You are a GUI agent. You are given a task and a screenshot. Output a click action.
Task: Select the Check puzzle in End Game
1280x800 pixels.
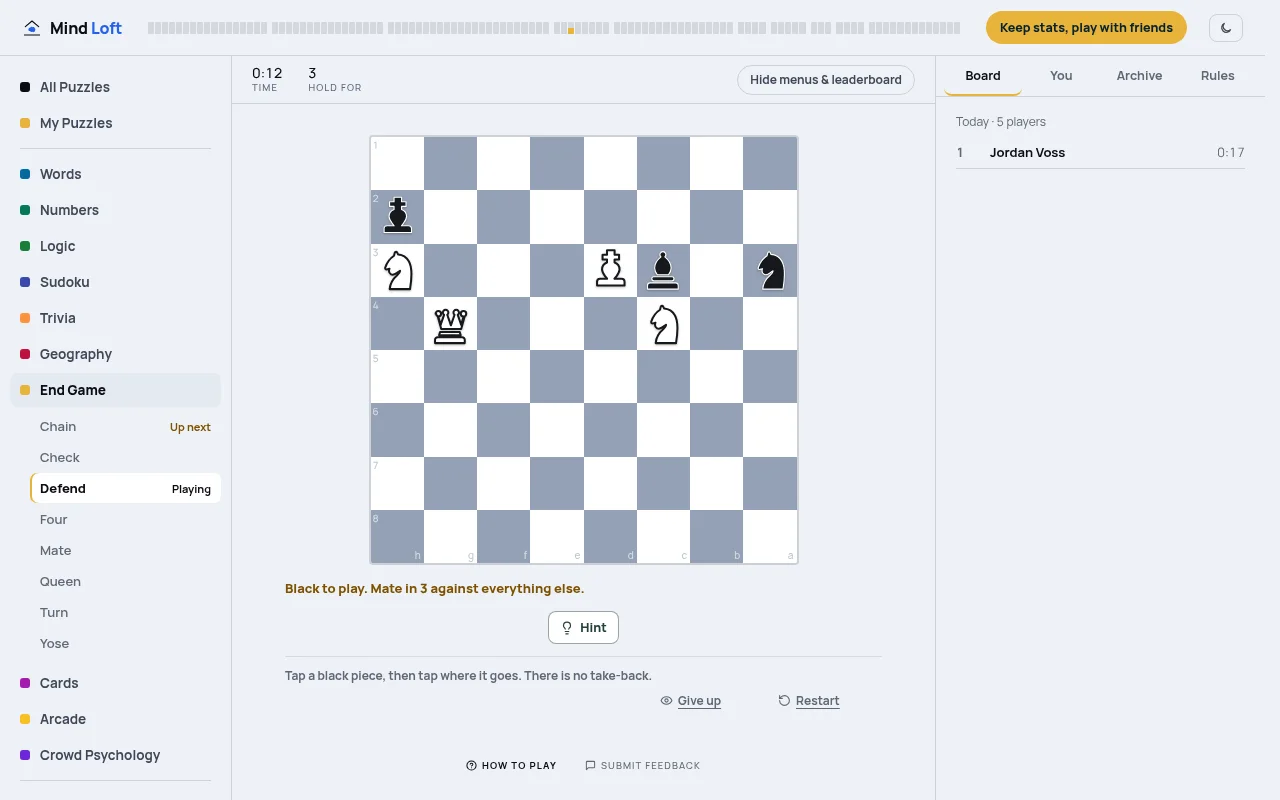125,458
